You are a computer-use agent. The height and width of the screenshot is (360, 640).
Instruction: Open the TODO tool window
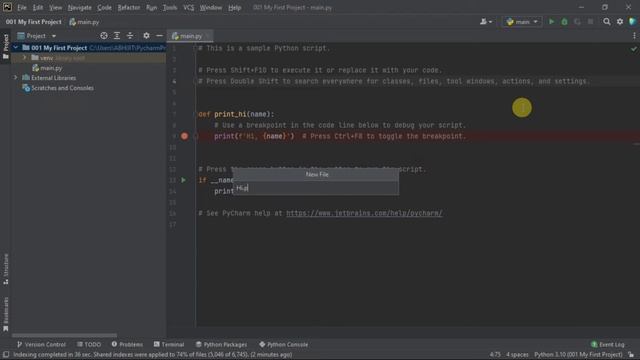(89, 344)
